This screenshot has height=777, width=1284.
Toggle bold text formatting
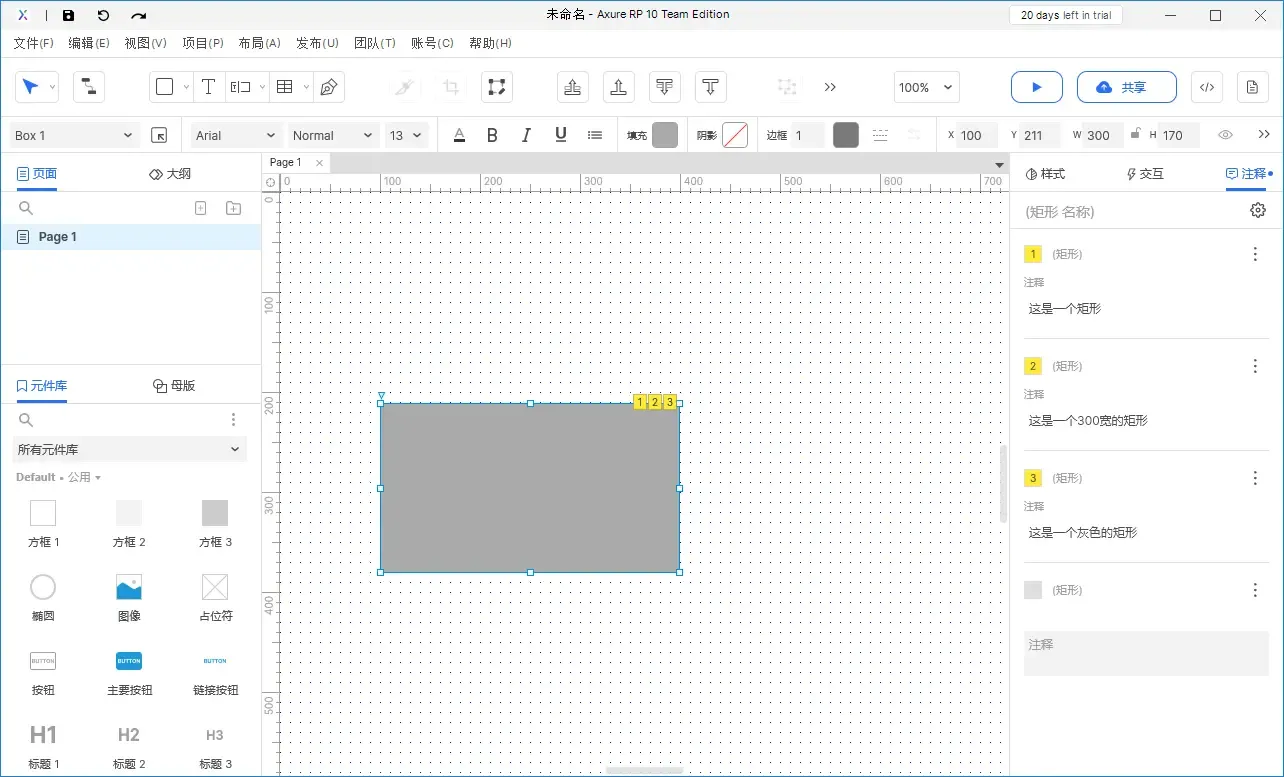(492, 135)
